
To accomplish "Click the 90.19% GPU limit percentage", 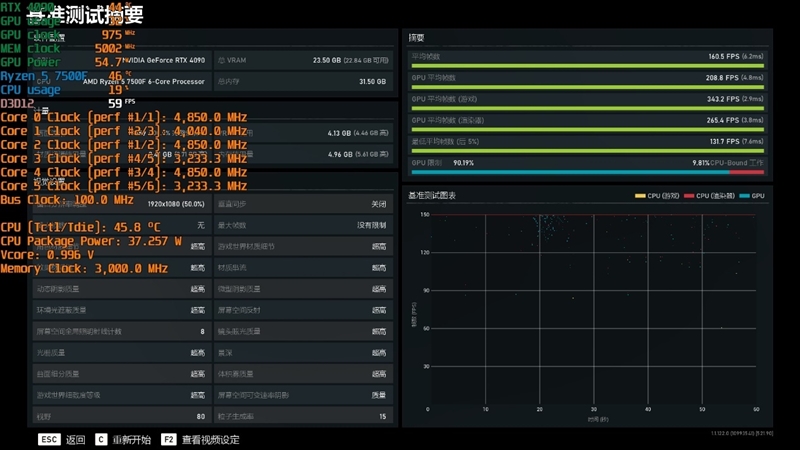I will pyautogui.click(x=463, y=163).
